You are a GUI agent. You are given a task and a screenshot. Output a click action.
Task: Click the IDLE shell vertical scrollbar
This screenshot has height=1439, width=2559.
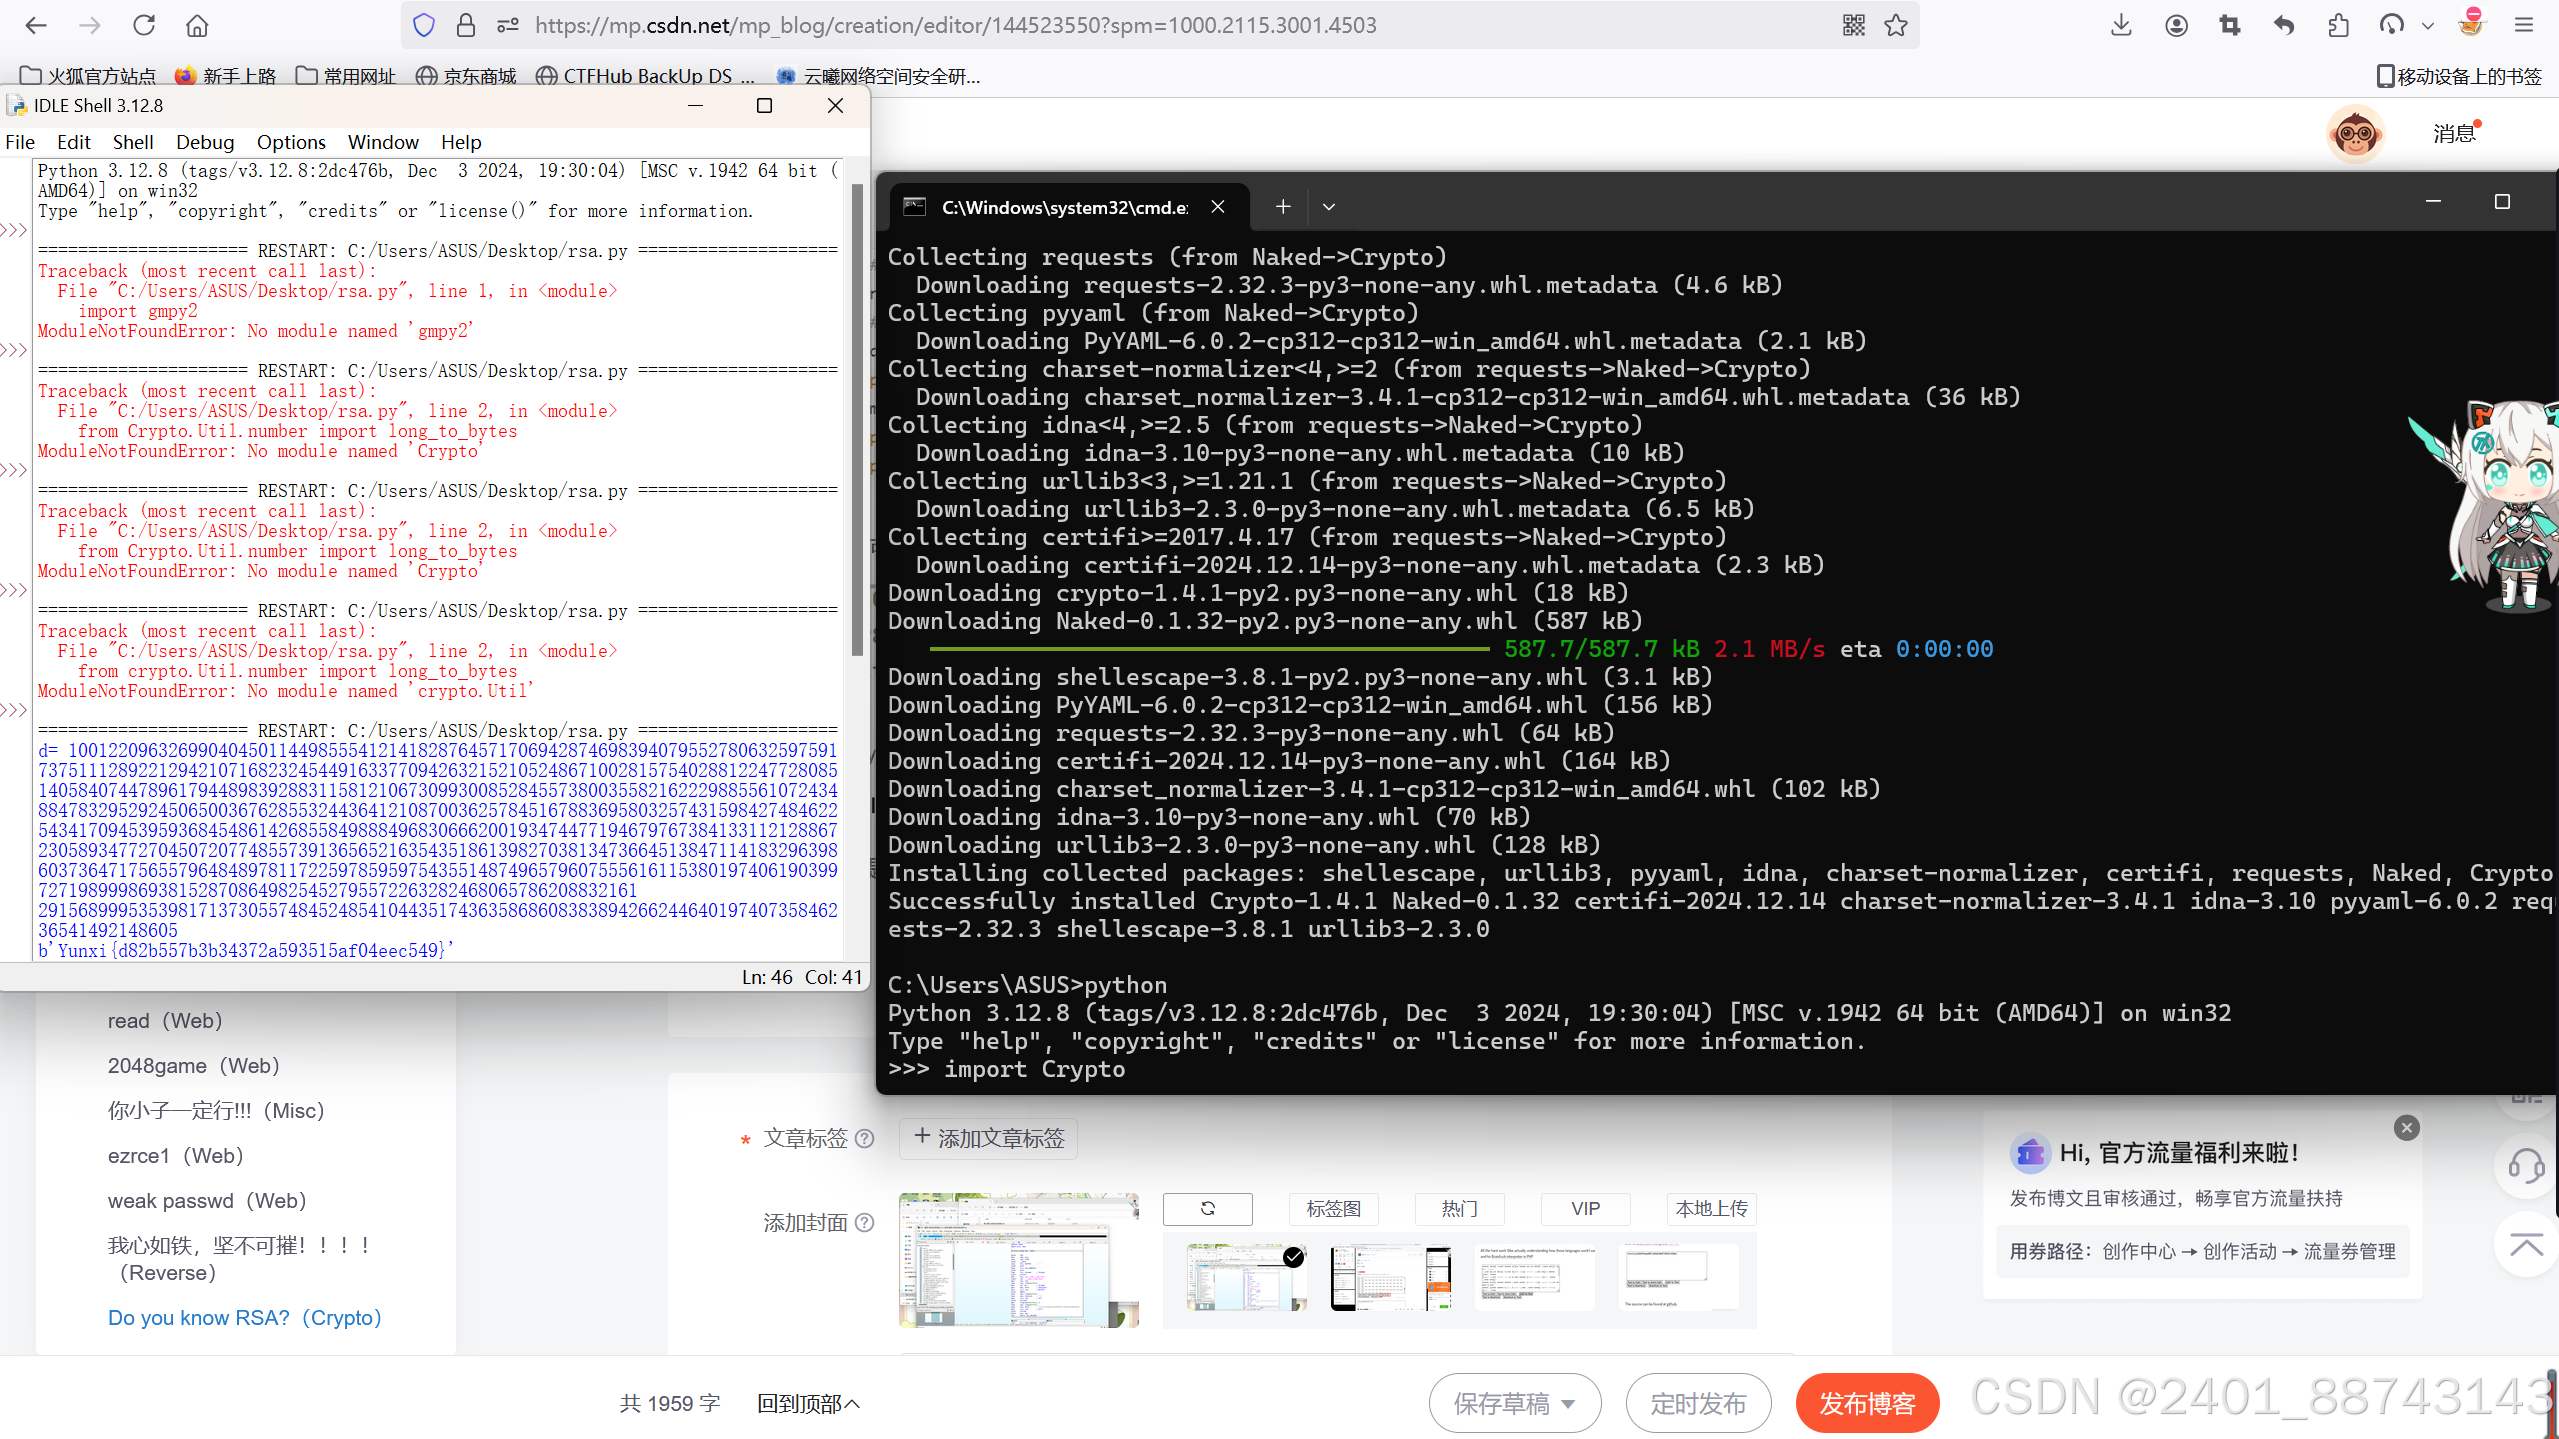coord(857,420)
